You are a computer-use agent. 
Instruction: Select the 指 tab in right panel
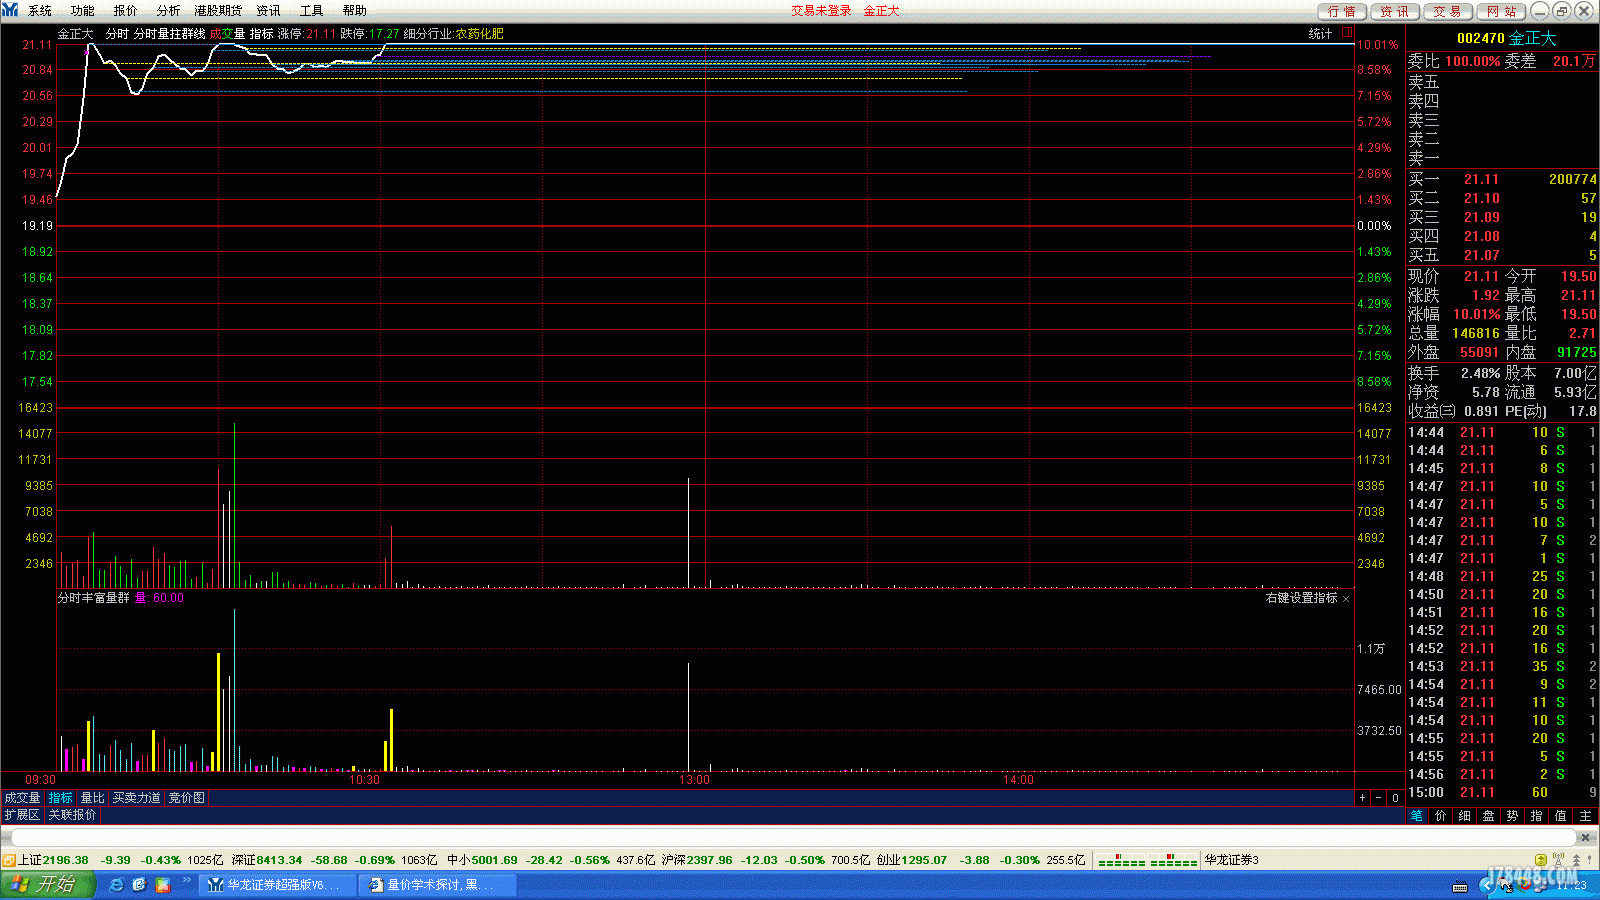pos(1537,816)
